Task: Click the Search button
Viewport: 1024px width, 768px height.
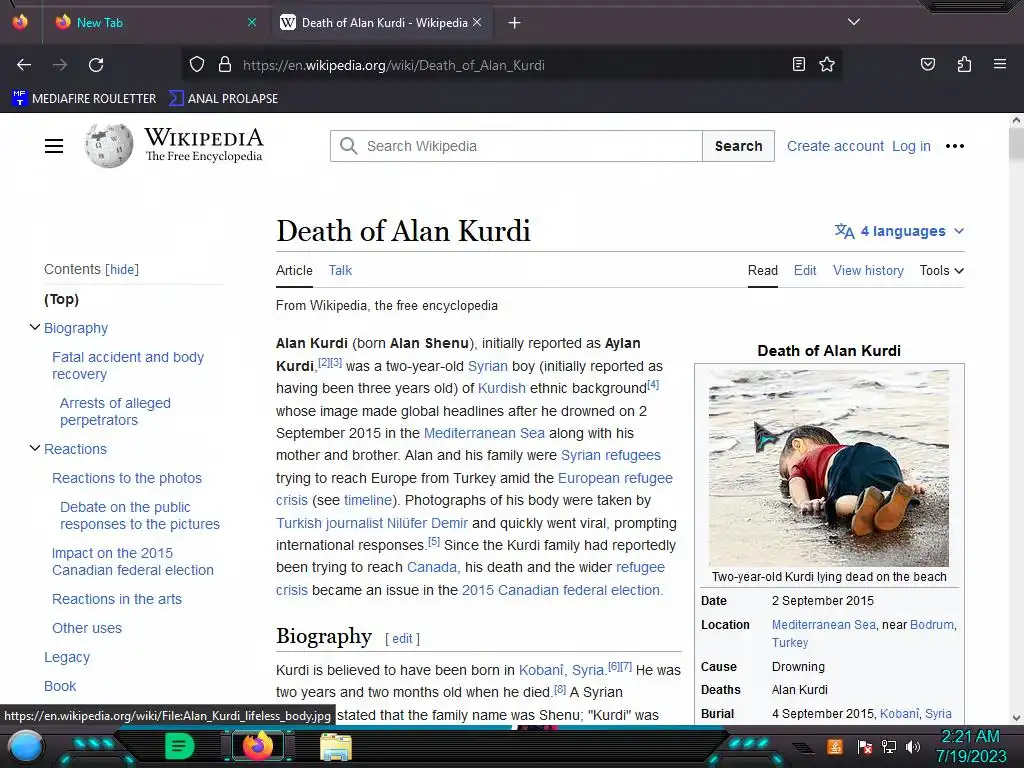Action: pos(738,146)
